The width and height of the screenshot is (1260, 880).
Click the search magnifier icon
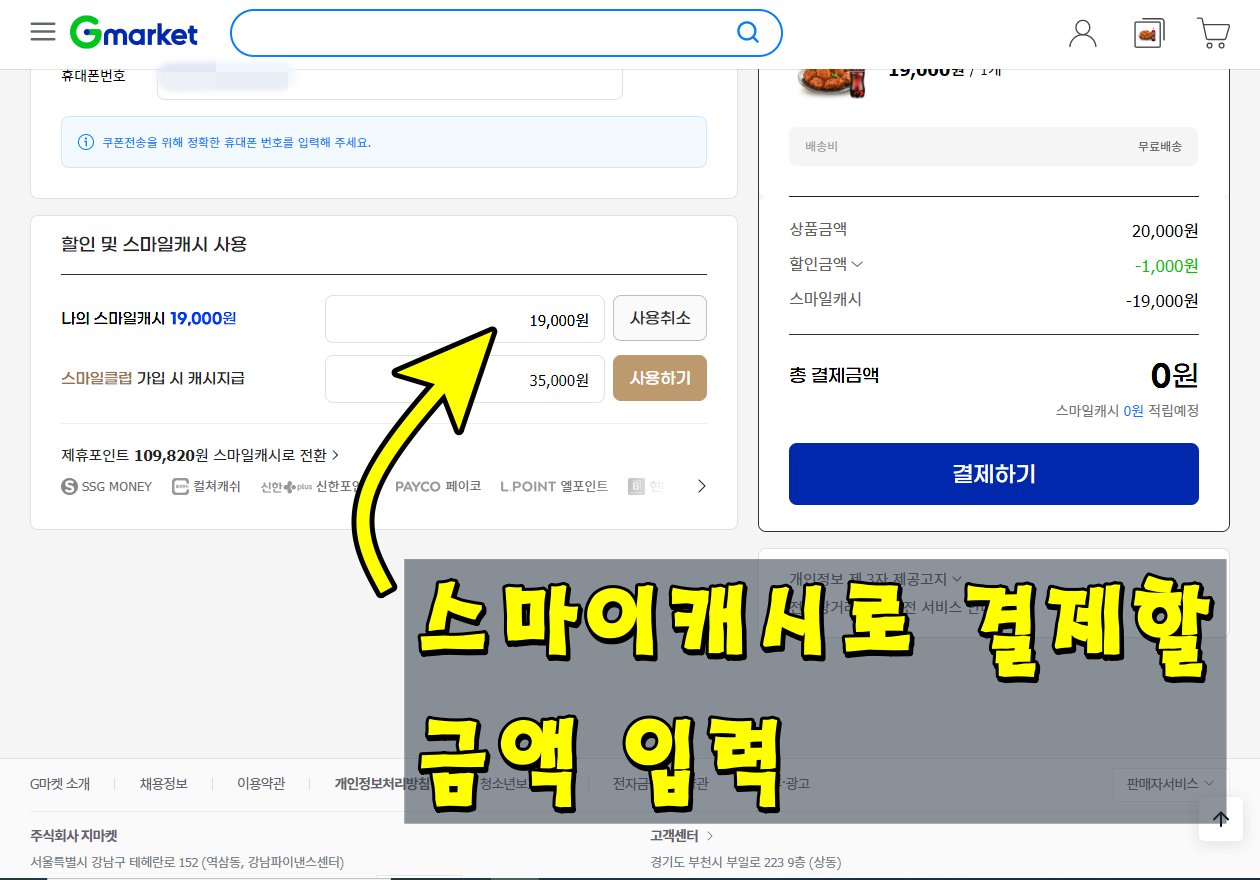747,33
